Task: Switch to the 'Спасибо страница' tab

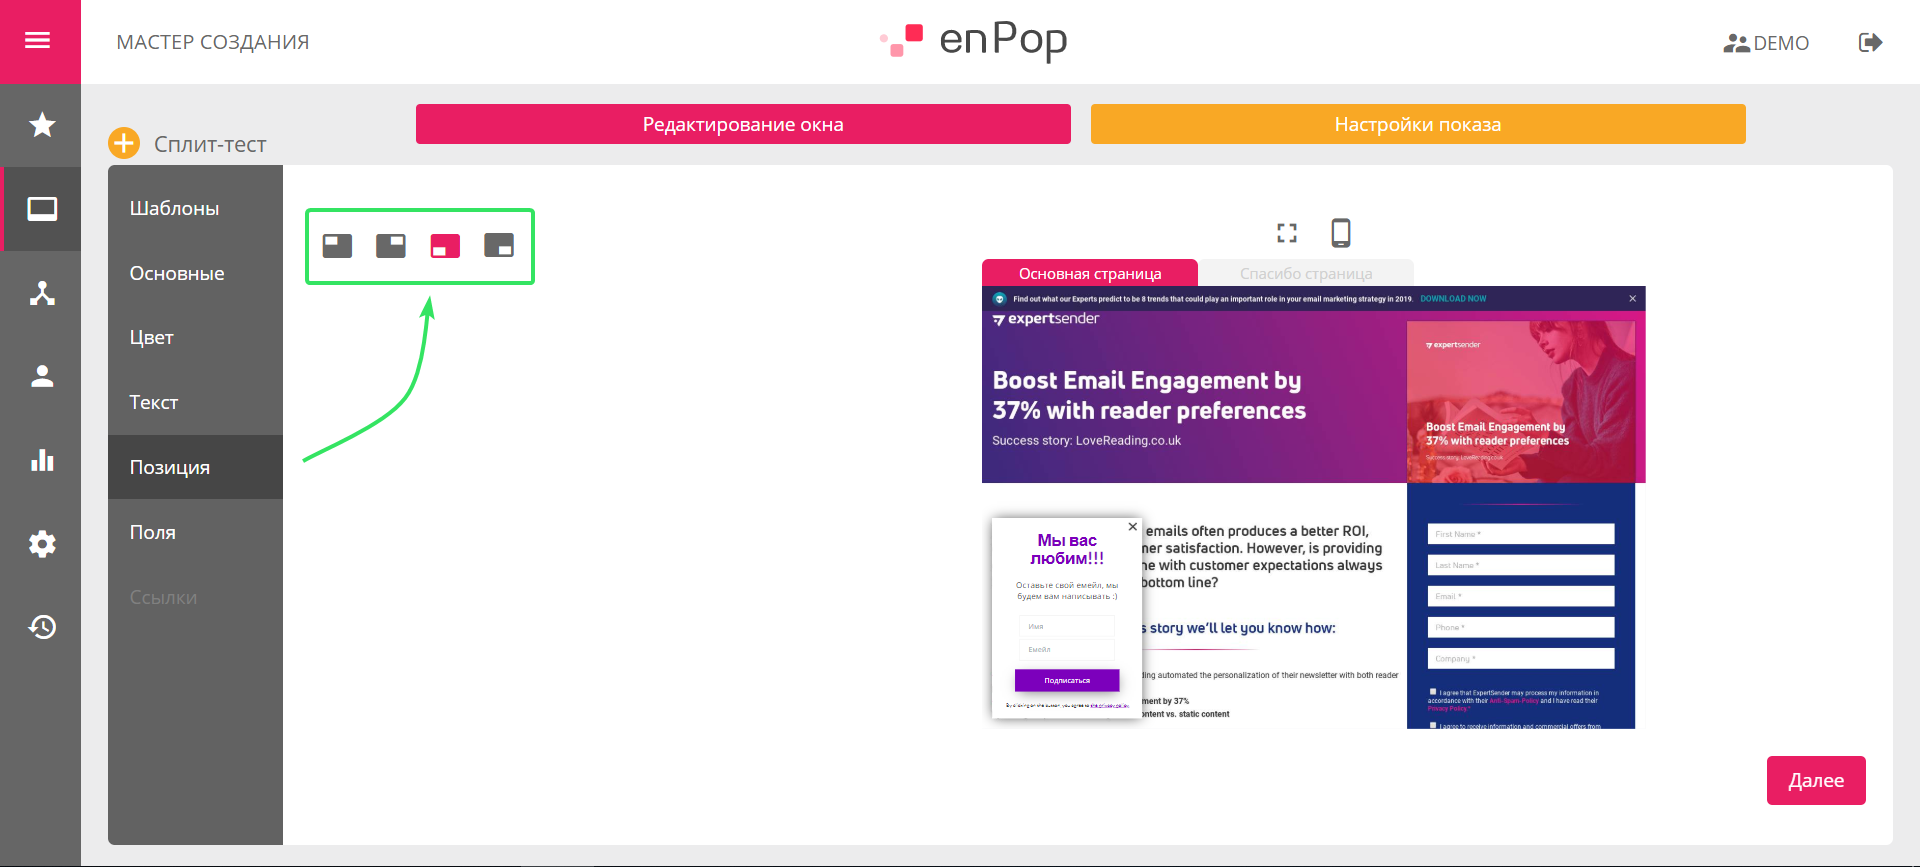Action: click(x=1306, y=273)
